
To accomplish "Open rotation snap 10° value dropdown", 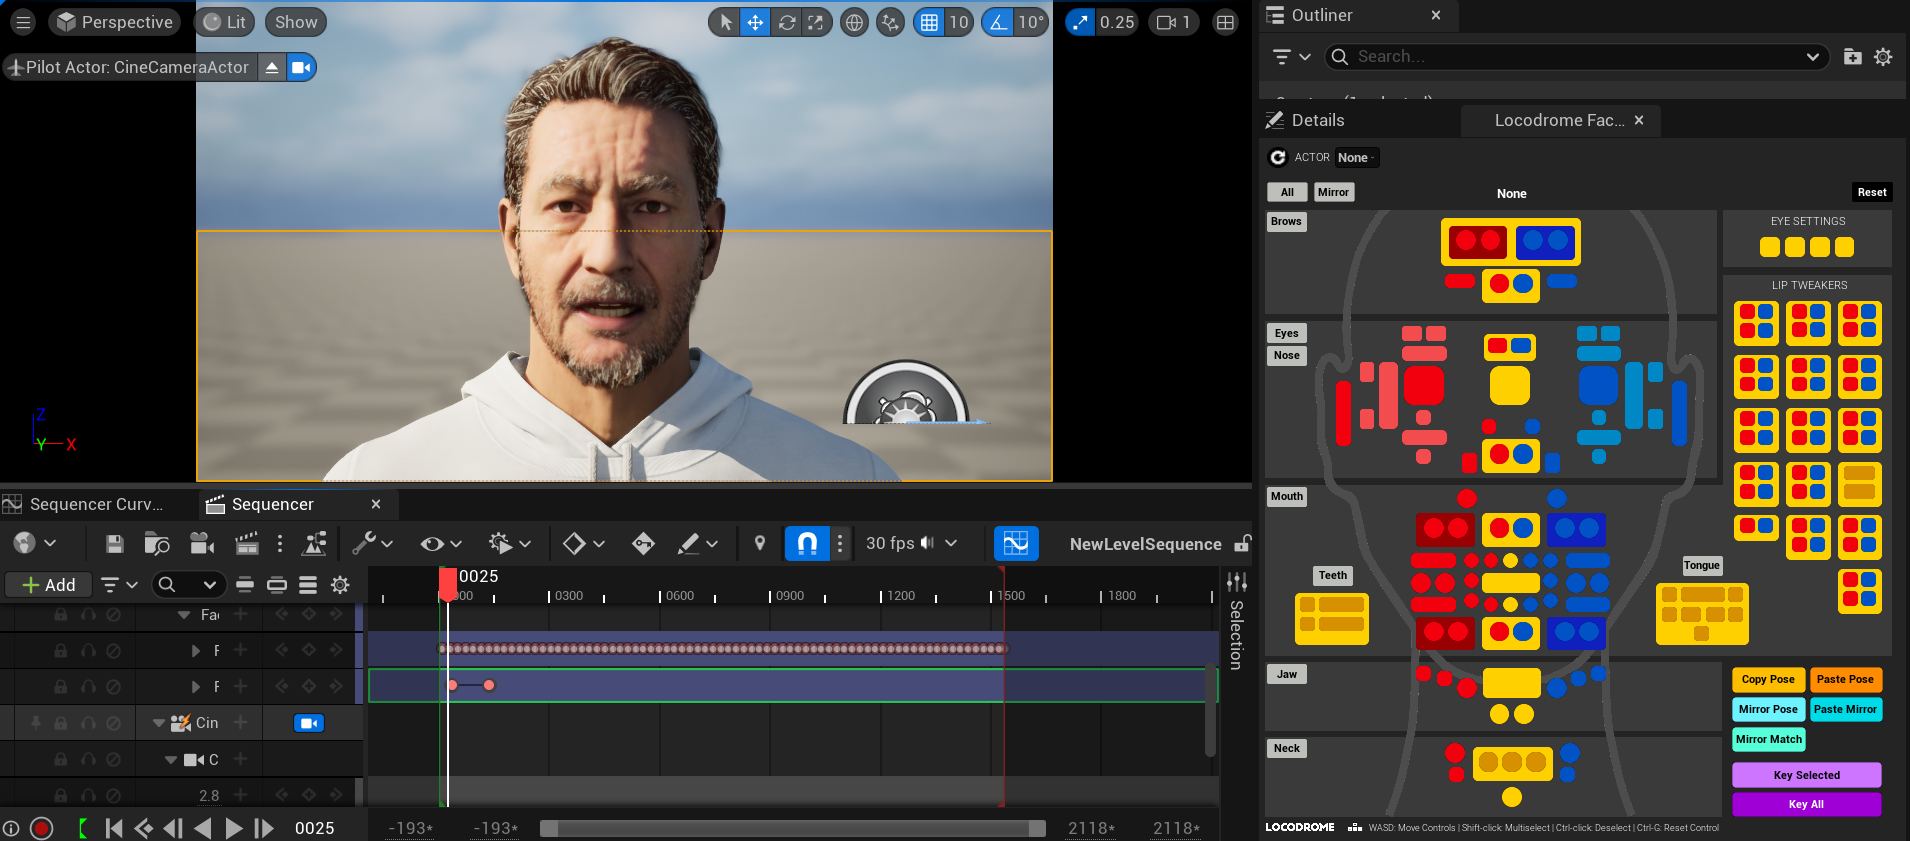I will click(x=1031, y=22).
